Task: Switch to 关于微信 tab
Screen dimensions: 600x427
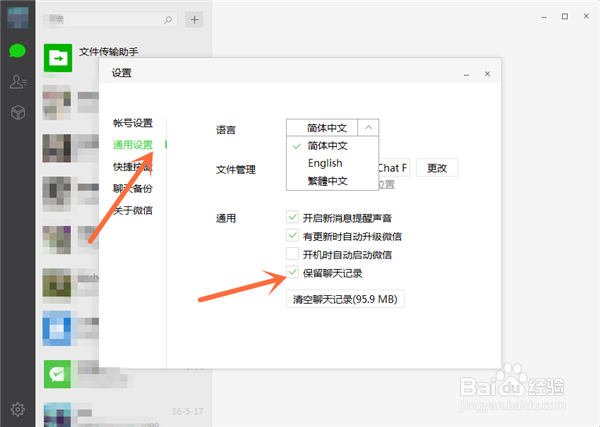Action: pyautogui.click(x=133, y=210)
